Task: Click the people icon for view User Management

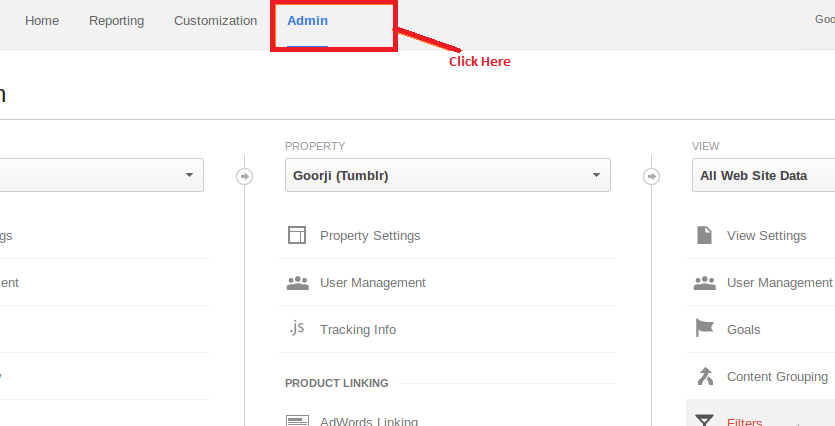Action: pos(705,283)
